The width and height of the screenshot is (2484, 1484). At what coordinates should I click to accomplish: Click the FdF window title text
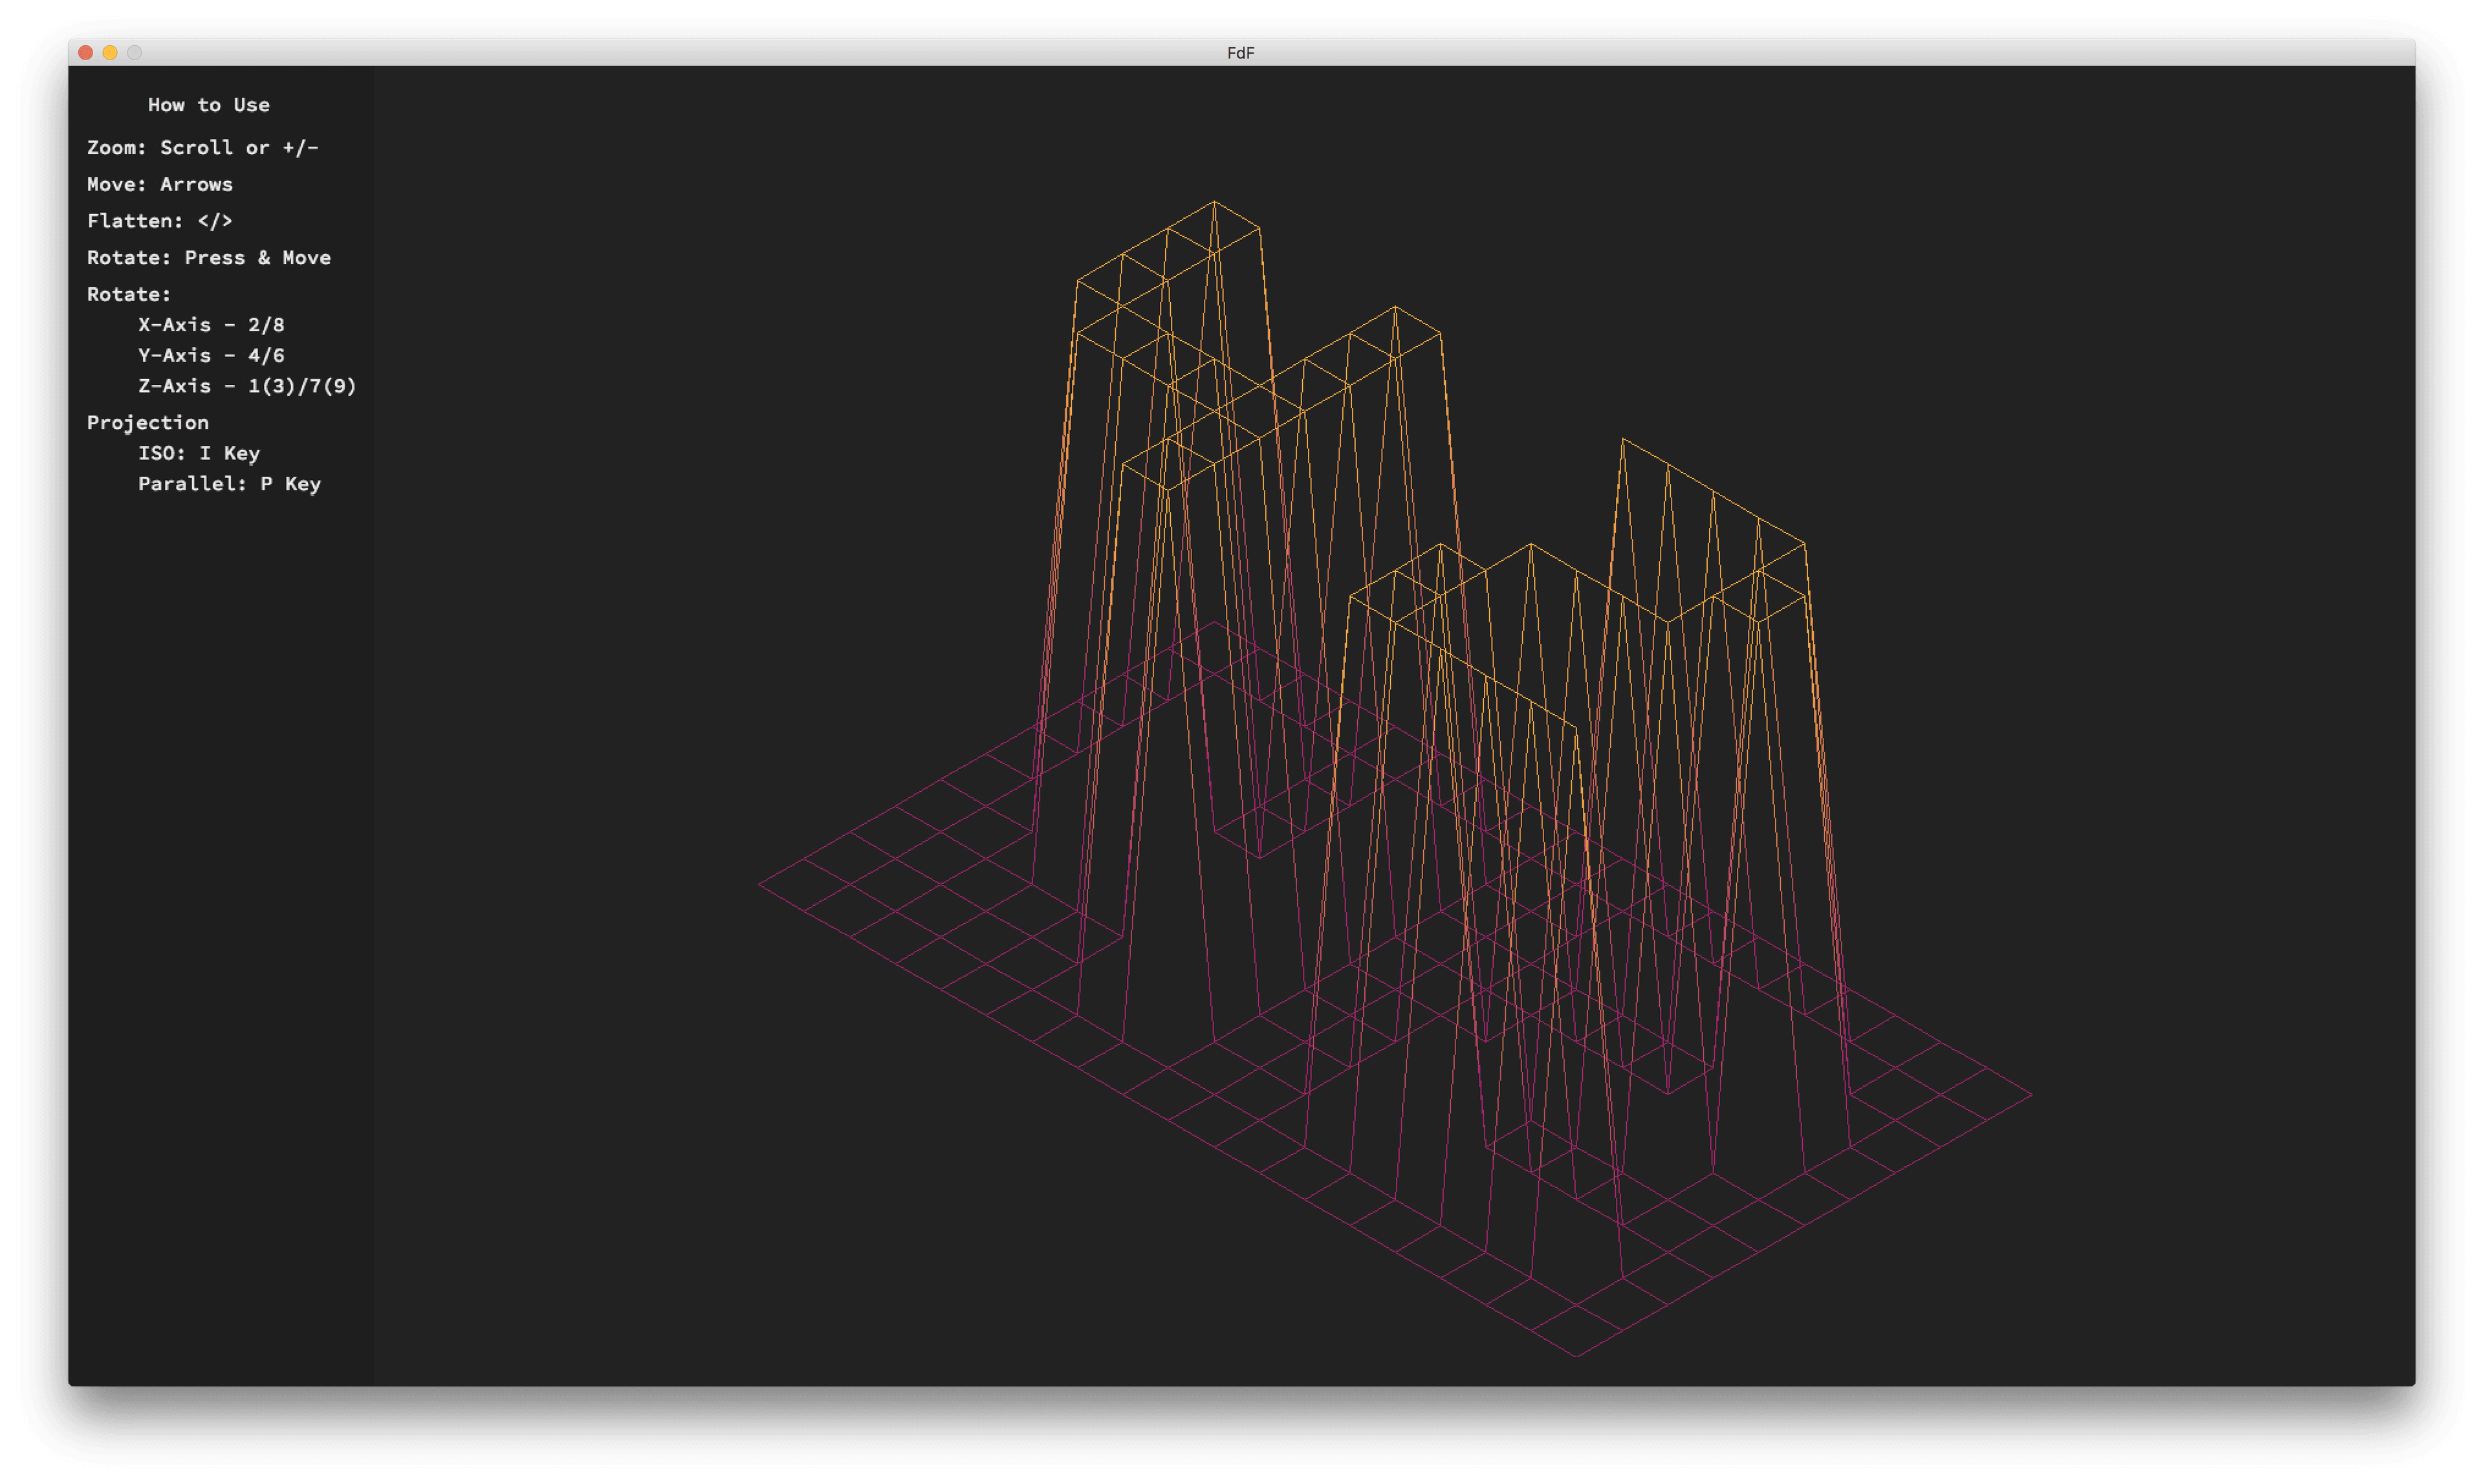tap(1240, 53)
